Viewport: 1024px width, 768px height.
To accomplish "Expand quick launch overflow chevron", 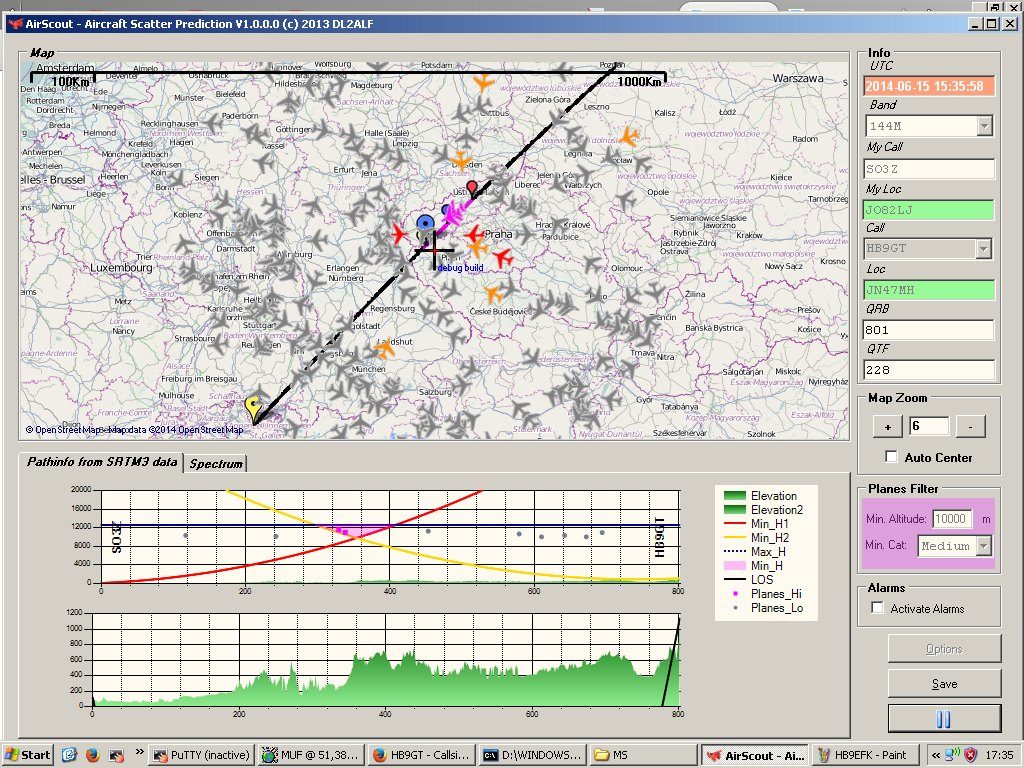I will (140, 752).
